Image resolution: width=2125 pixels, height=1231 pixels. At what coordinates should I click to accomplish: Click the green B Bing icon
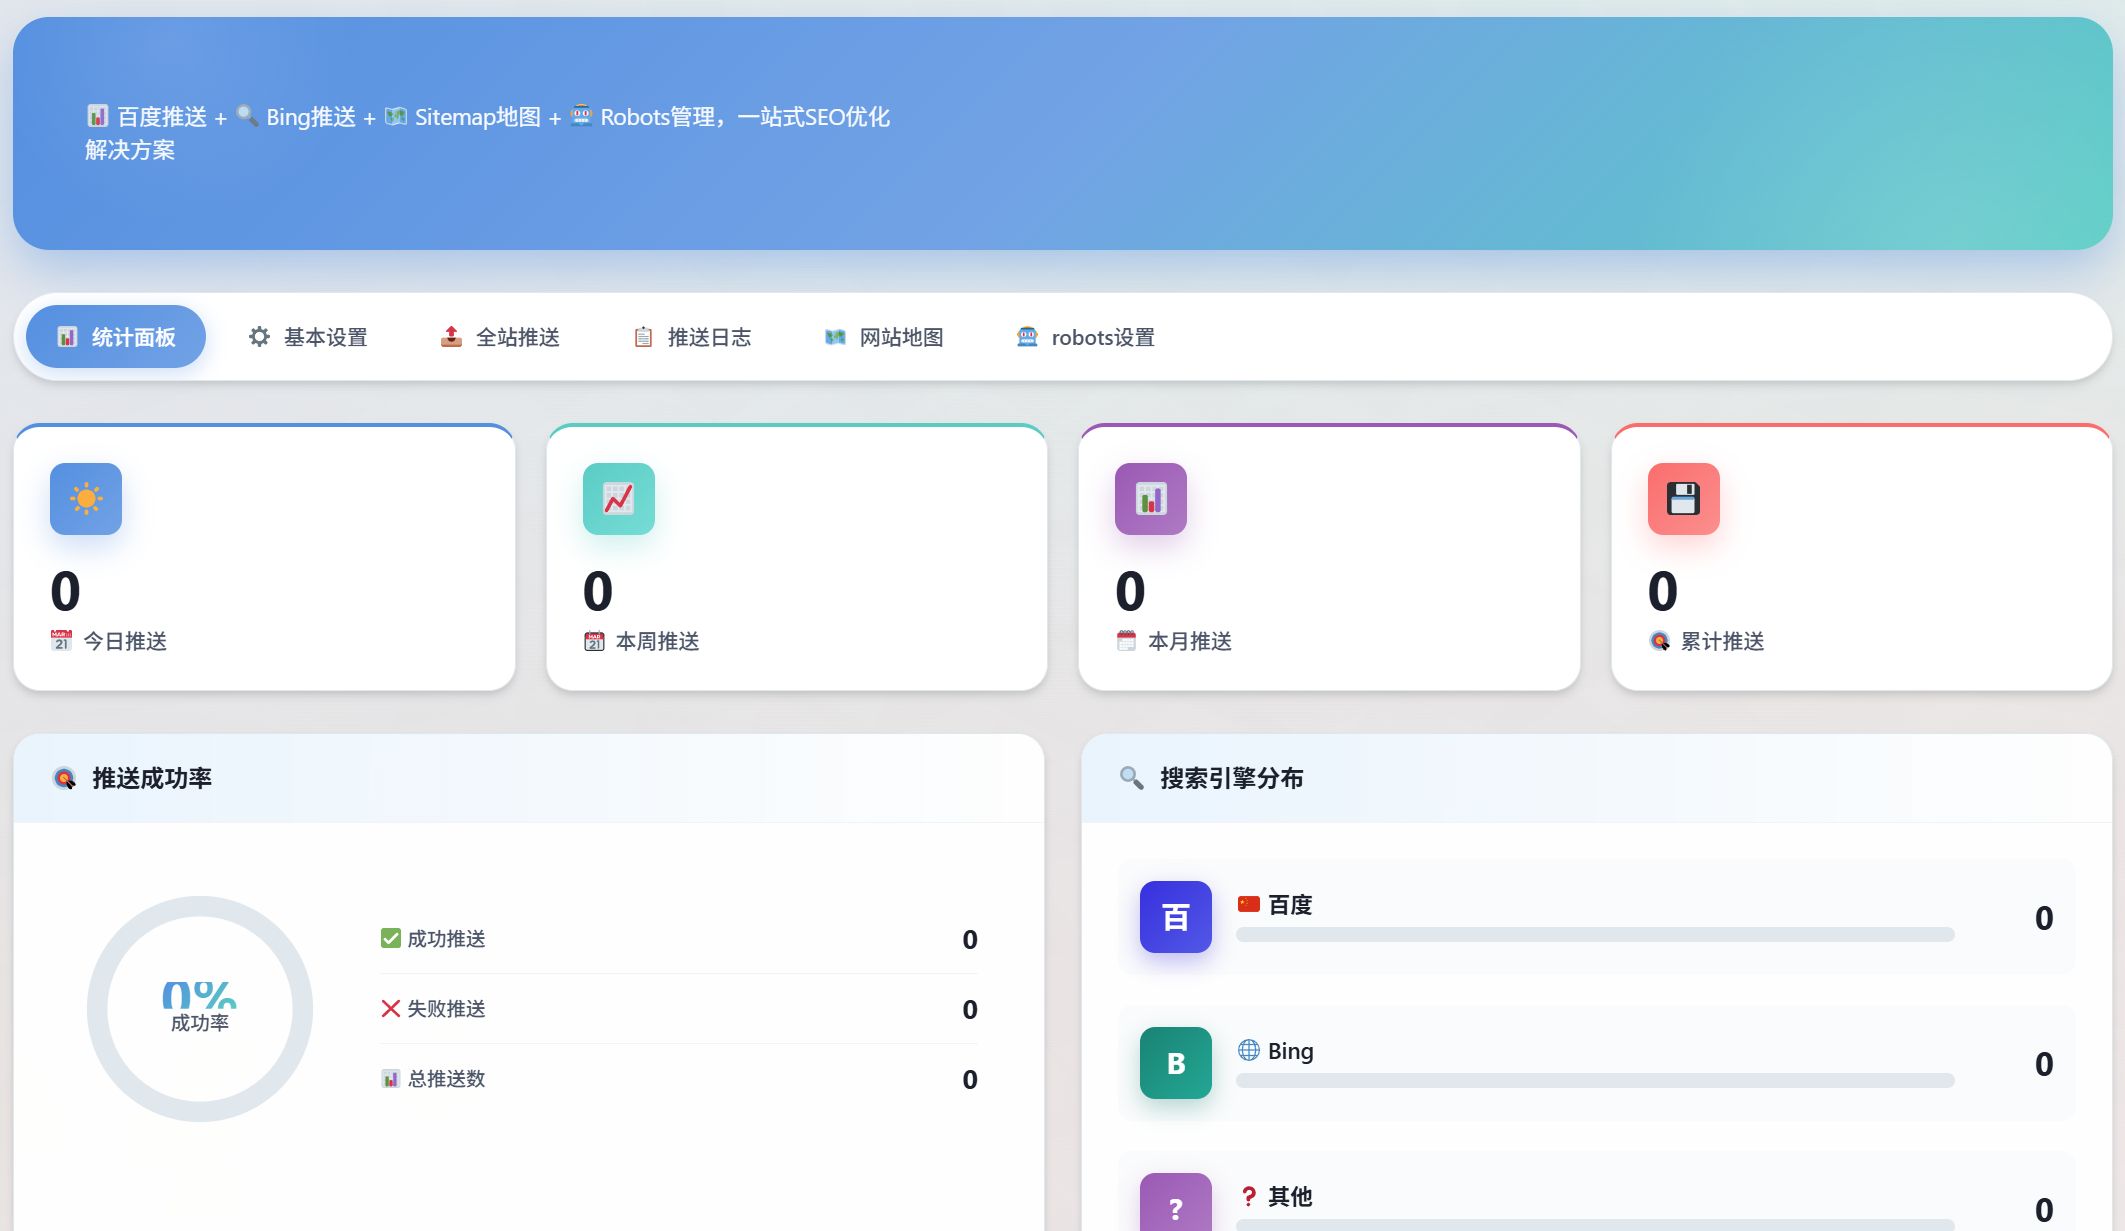click(1176, 1063)
